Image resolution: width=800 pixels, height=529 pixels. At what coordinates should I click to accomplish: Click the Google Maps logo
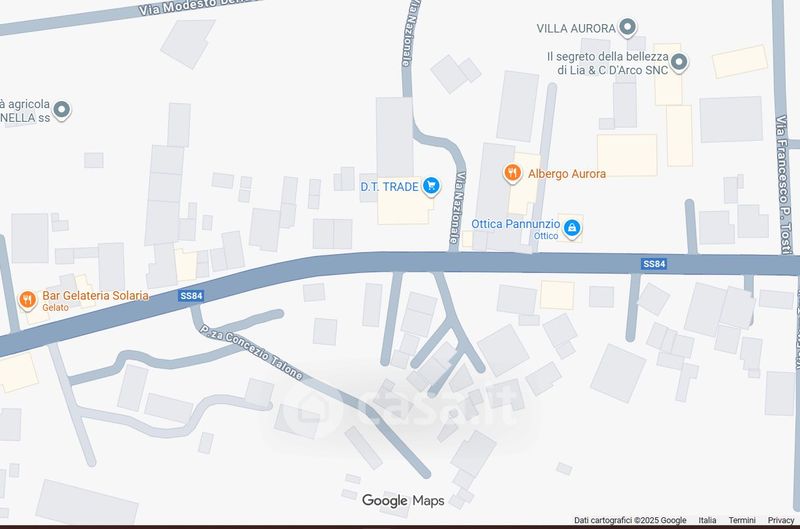tap(403, 501)
